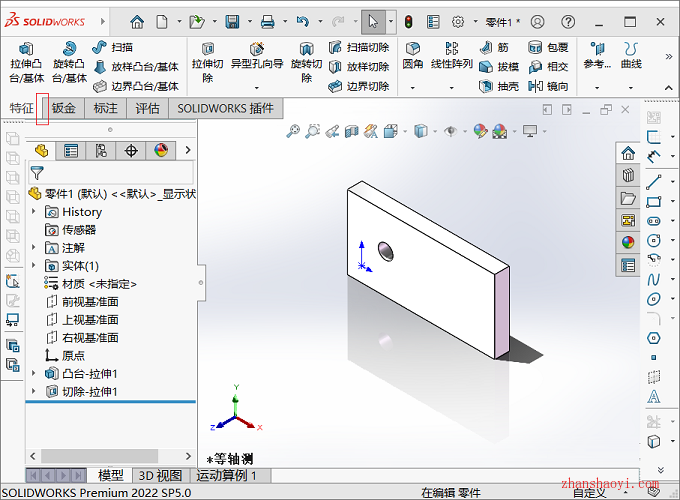Select the Rib (筋) feature
Viewport: 680px width, 500px height.
(x=494, y=47)
